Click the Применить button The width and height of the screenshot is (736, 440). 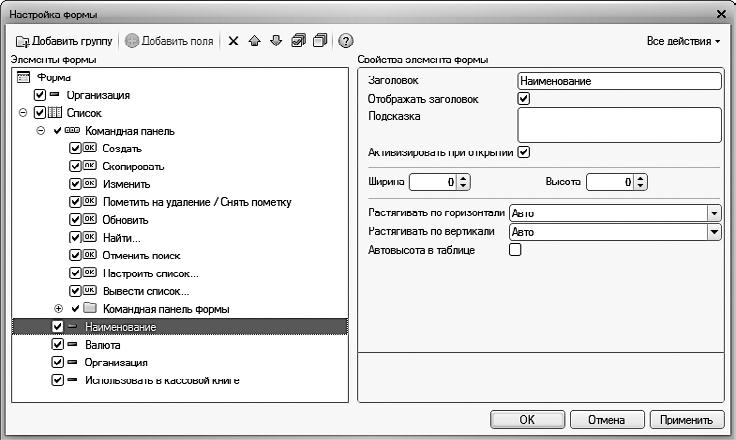pyautogui.click(x=687, y=420)
